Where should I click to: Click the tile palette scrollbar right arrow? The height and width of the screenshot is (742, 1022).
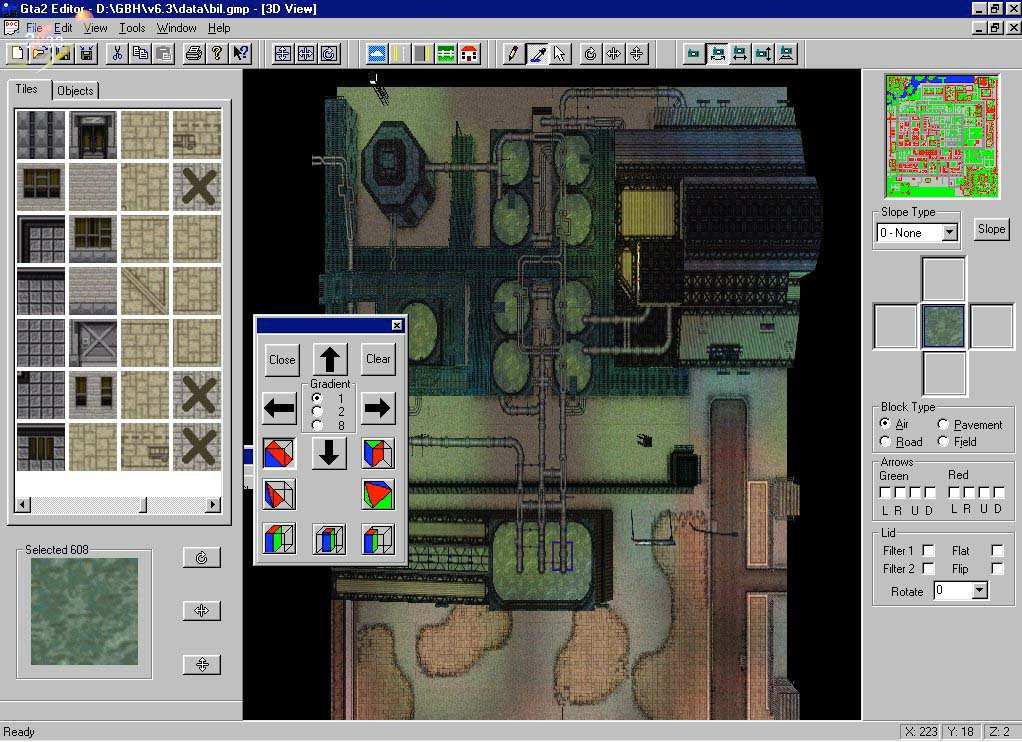pyautogui.click(x=213, y=505)
